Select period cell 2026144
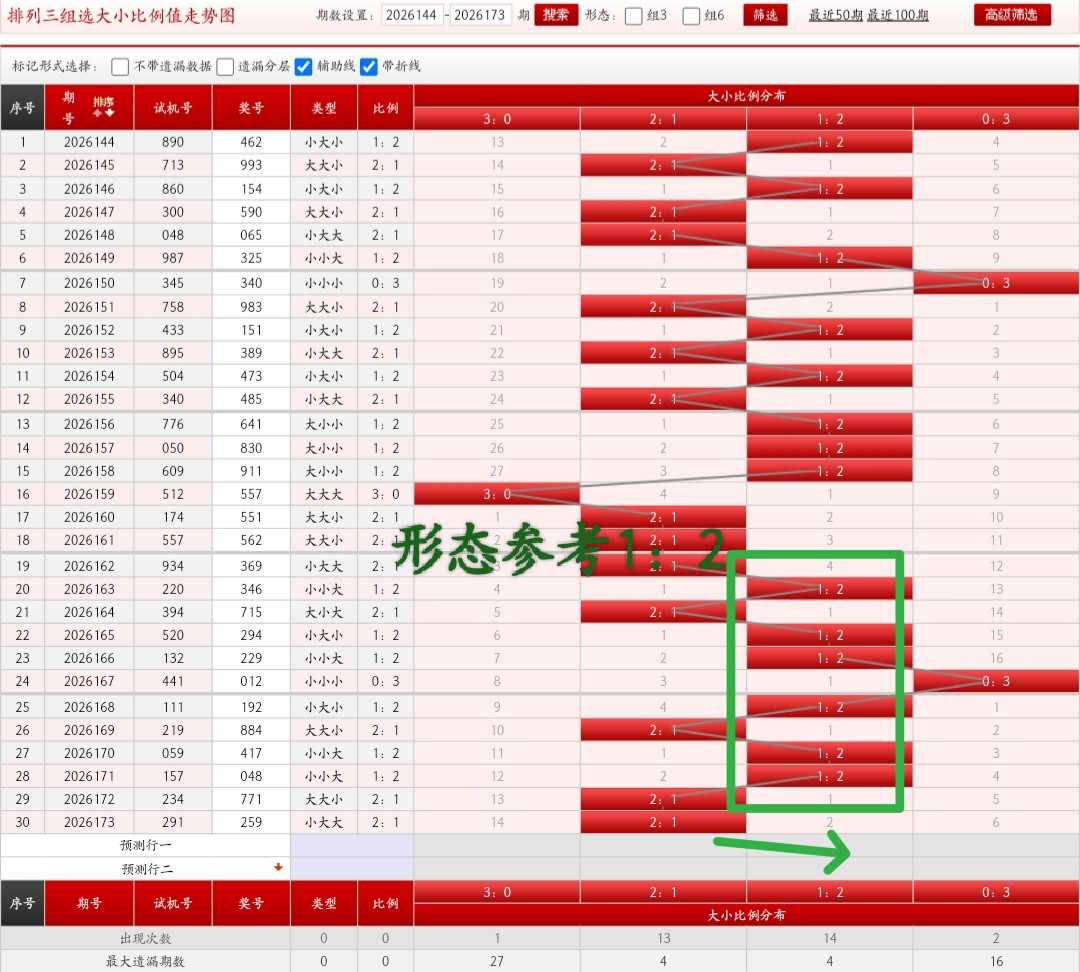 tap(90, 142)
